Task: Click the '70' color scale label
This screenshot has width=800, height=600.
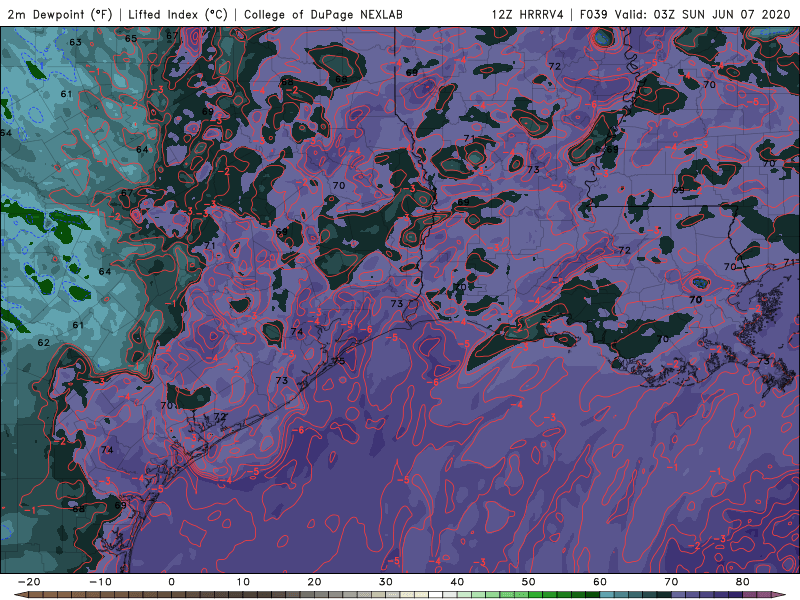Action: click(x=671, y=582)
